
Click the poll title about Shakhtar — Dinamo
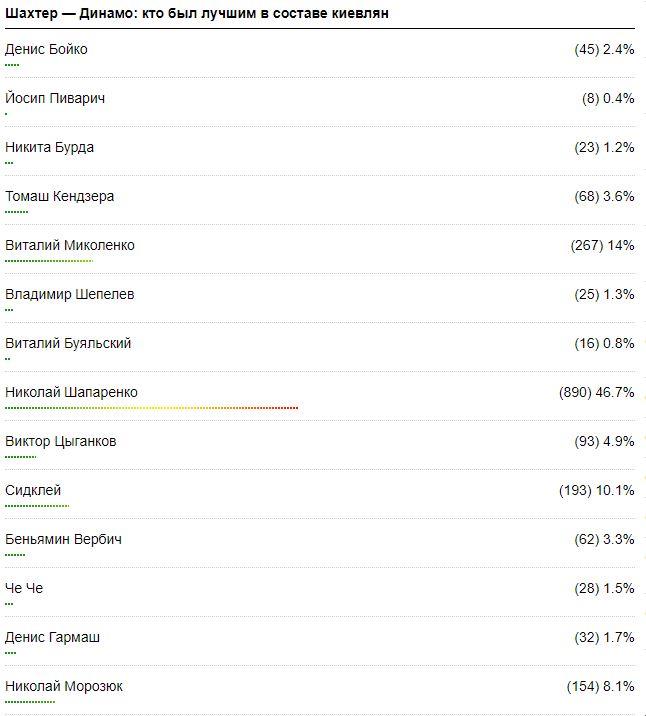point(197,13)
